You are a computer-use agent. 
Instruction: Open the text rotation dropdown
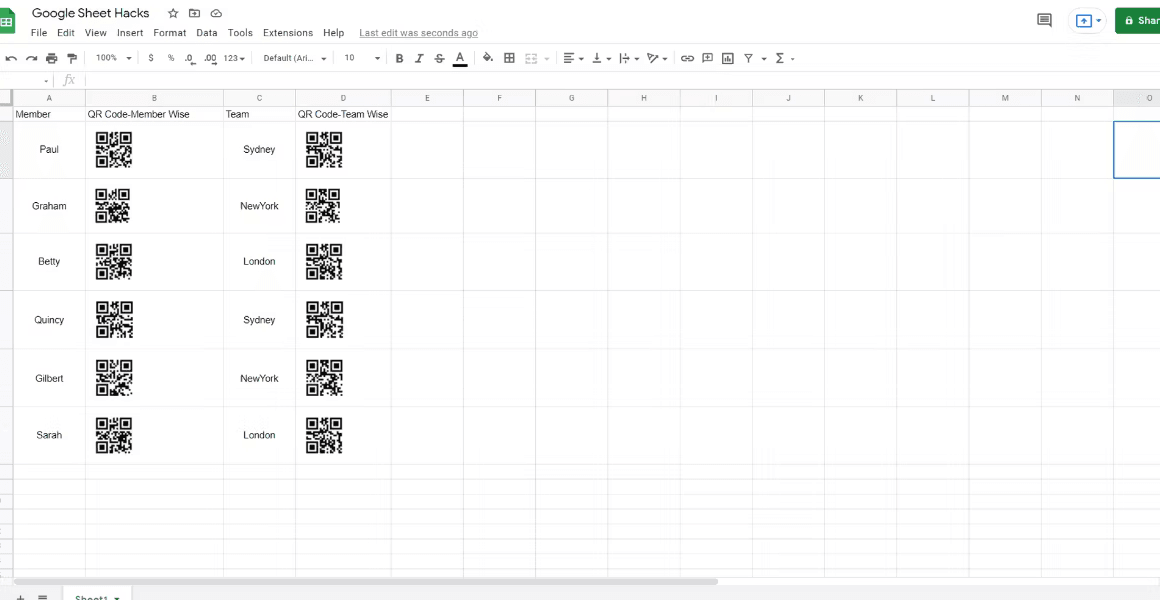[657, 58]
